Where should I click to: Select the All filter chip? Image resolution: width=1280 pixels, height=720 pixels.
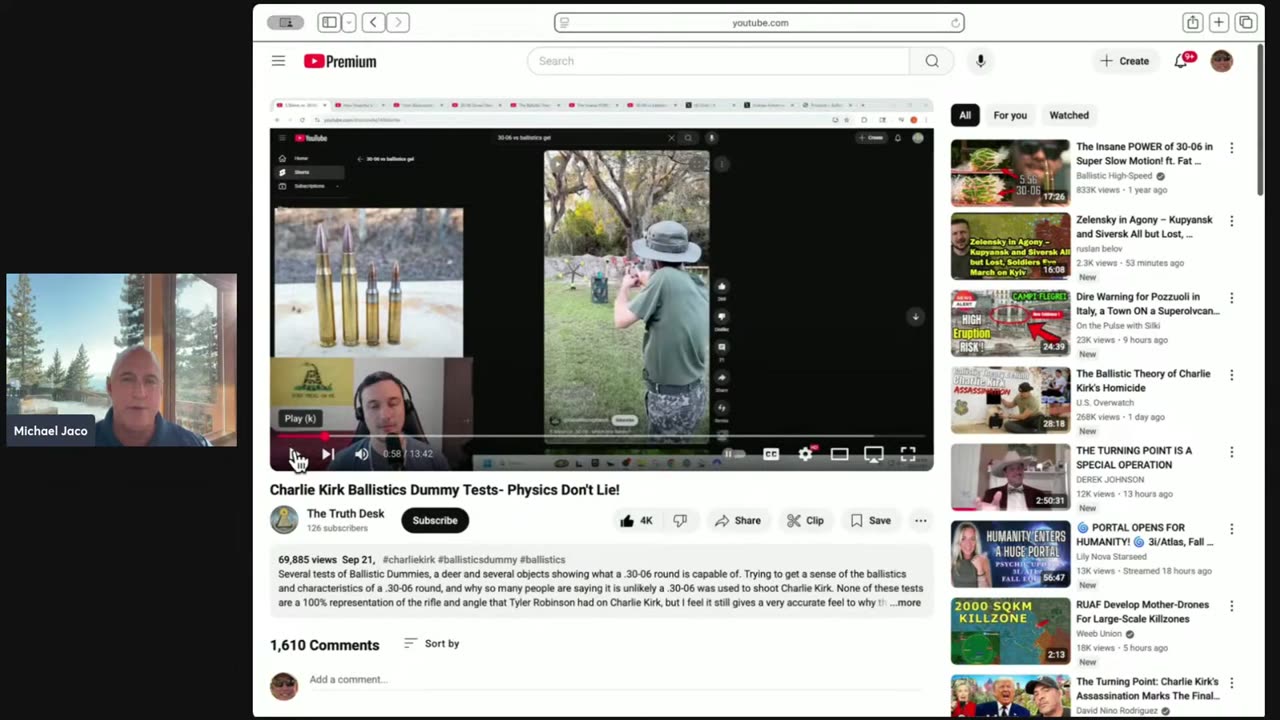tap(965, 115)
